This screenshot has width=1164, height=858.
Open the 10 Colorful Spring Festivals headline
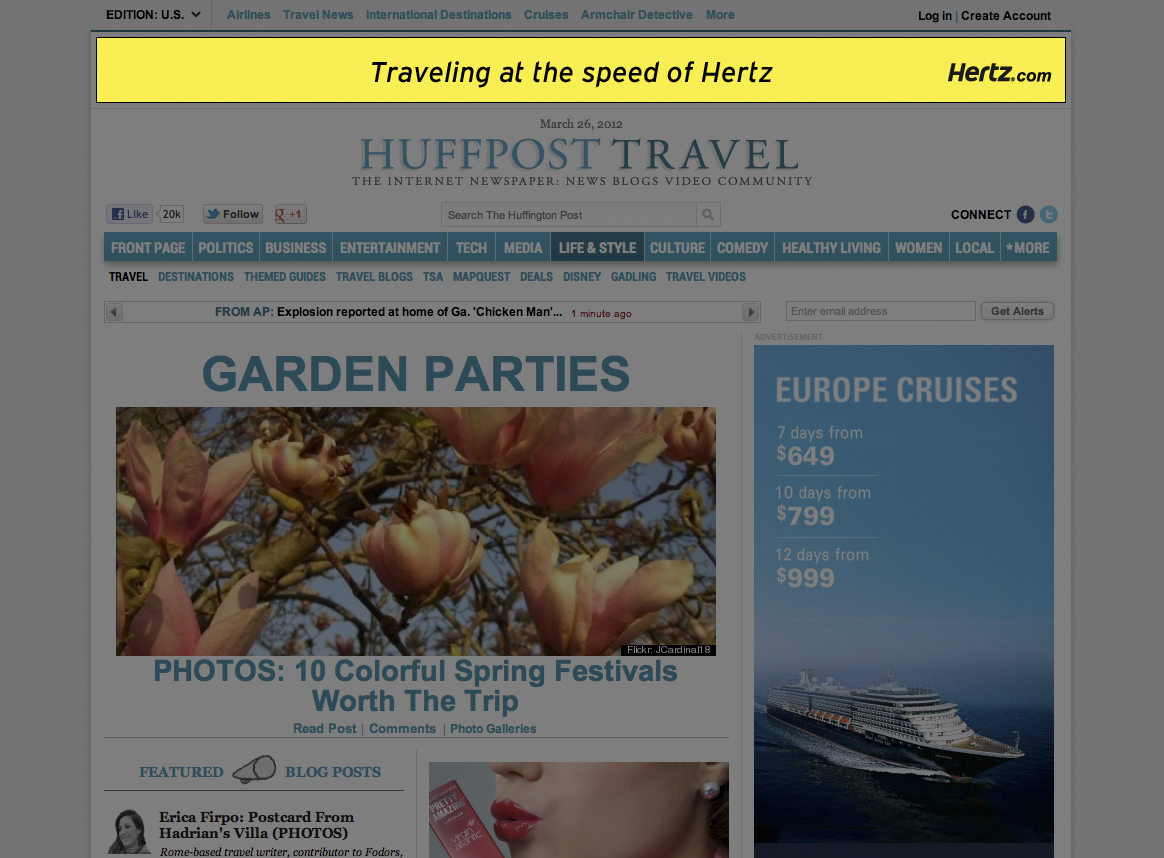coord(416,686)
